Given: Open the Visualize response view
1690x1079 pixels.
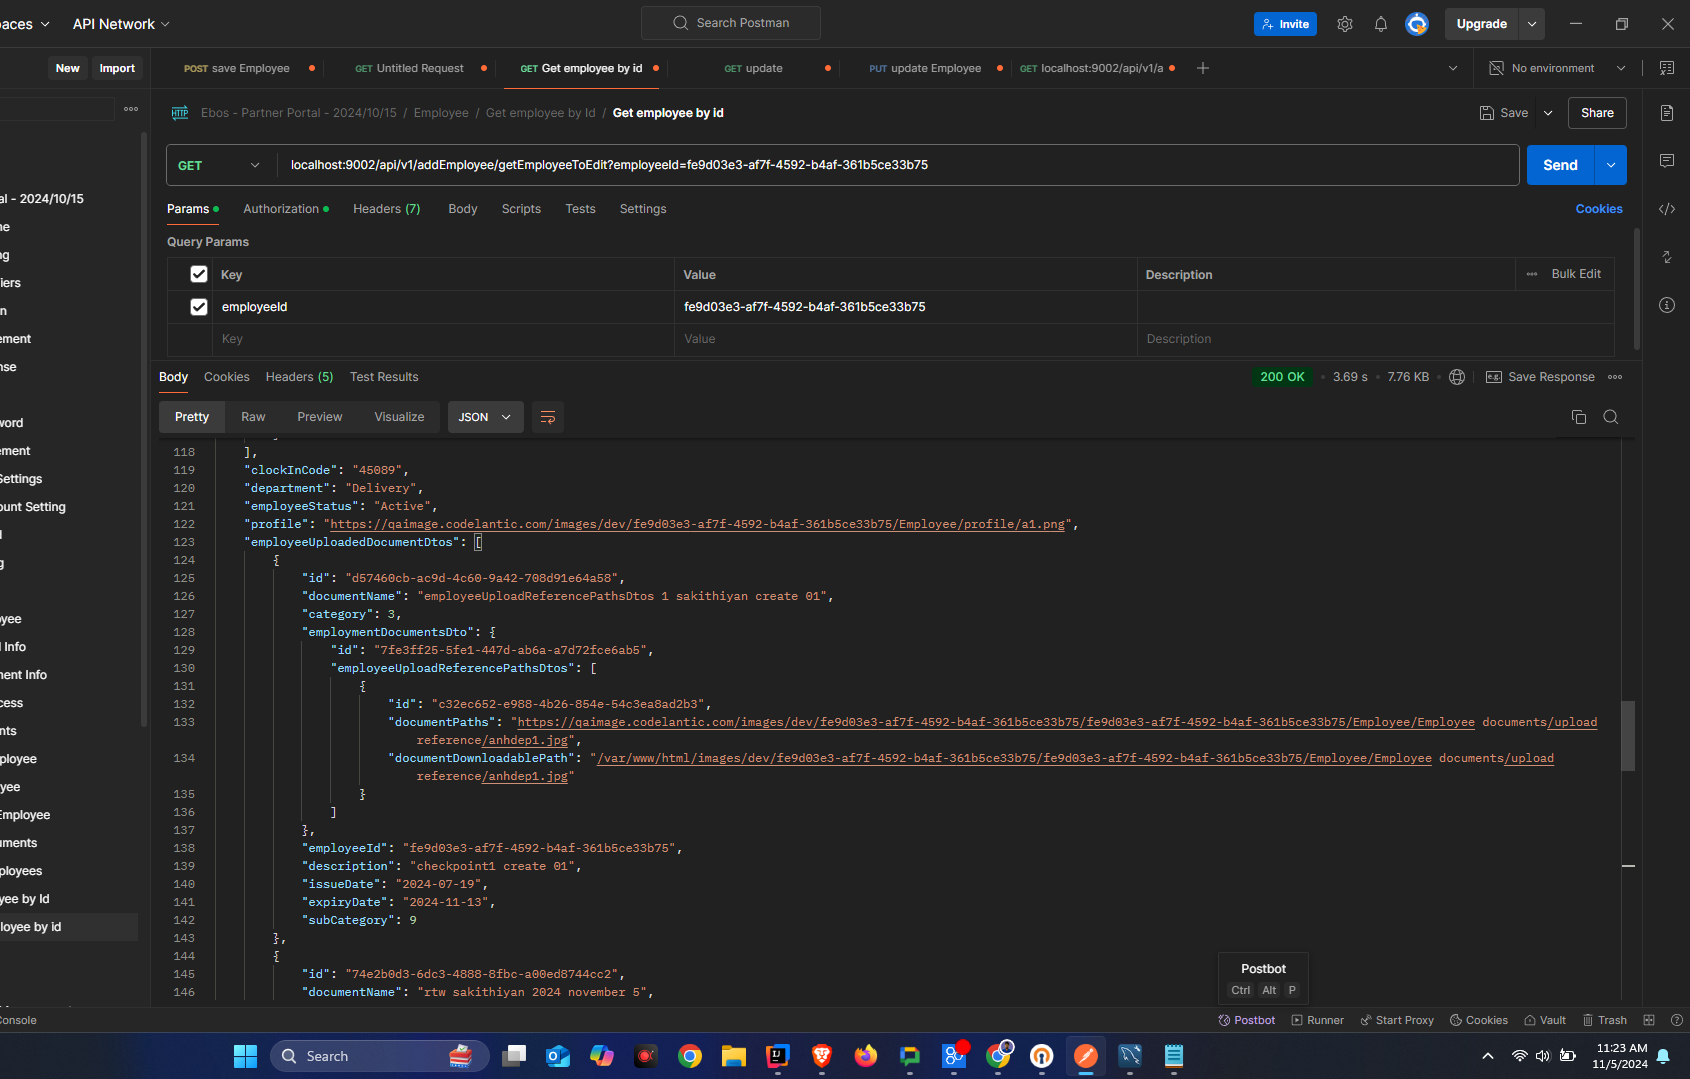Looking at the screenshot, I should (x=399, y=417).
